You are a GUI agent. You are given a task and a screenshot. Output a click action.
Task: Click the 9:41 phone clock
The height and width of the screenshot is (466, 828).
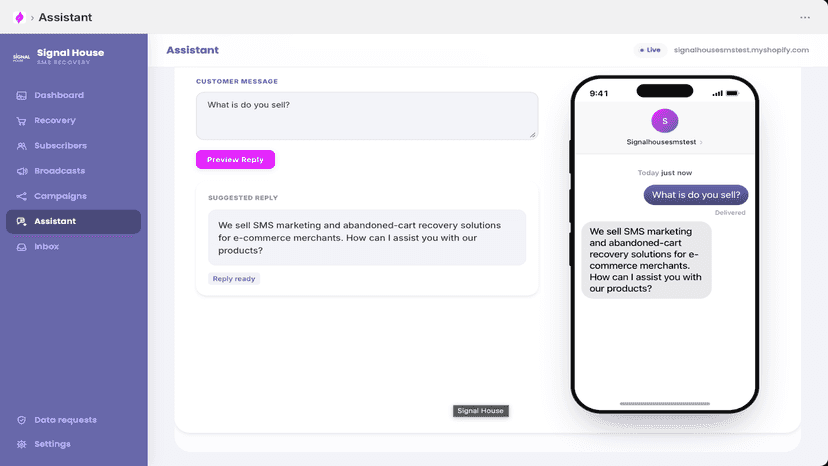[x=599, y=94]
